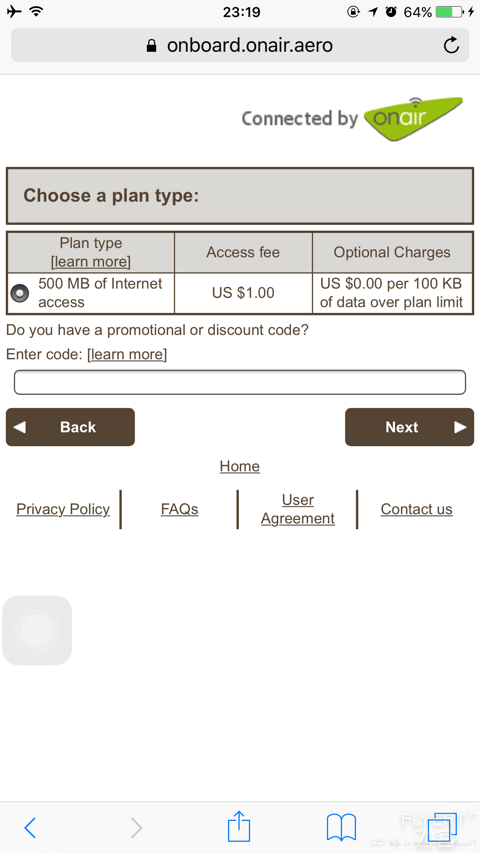Click the Back button

[70, 427]
